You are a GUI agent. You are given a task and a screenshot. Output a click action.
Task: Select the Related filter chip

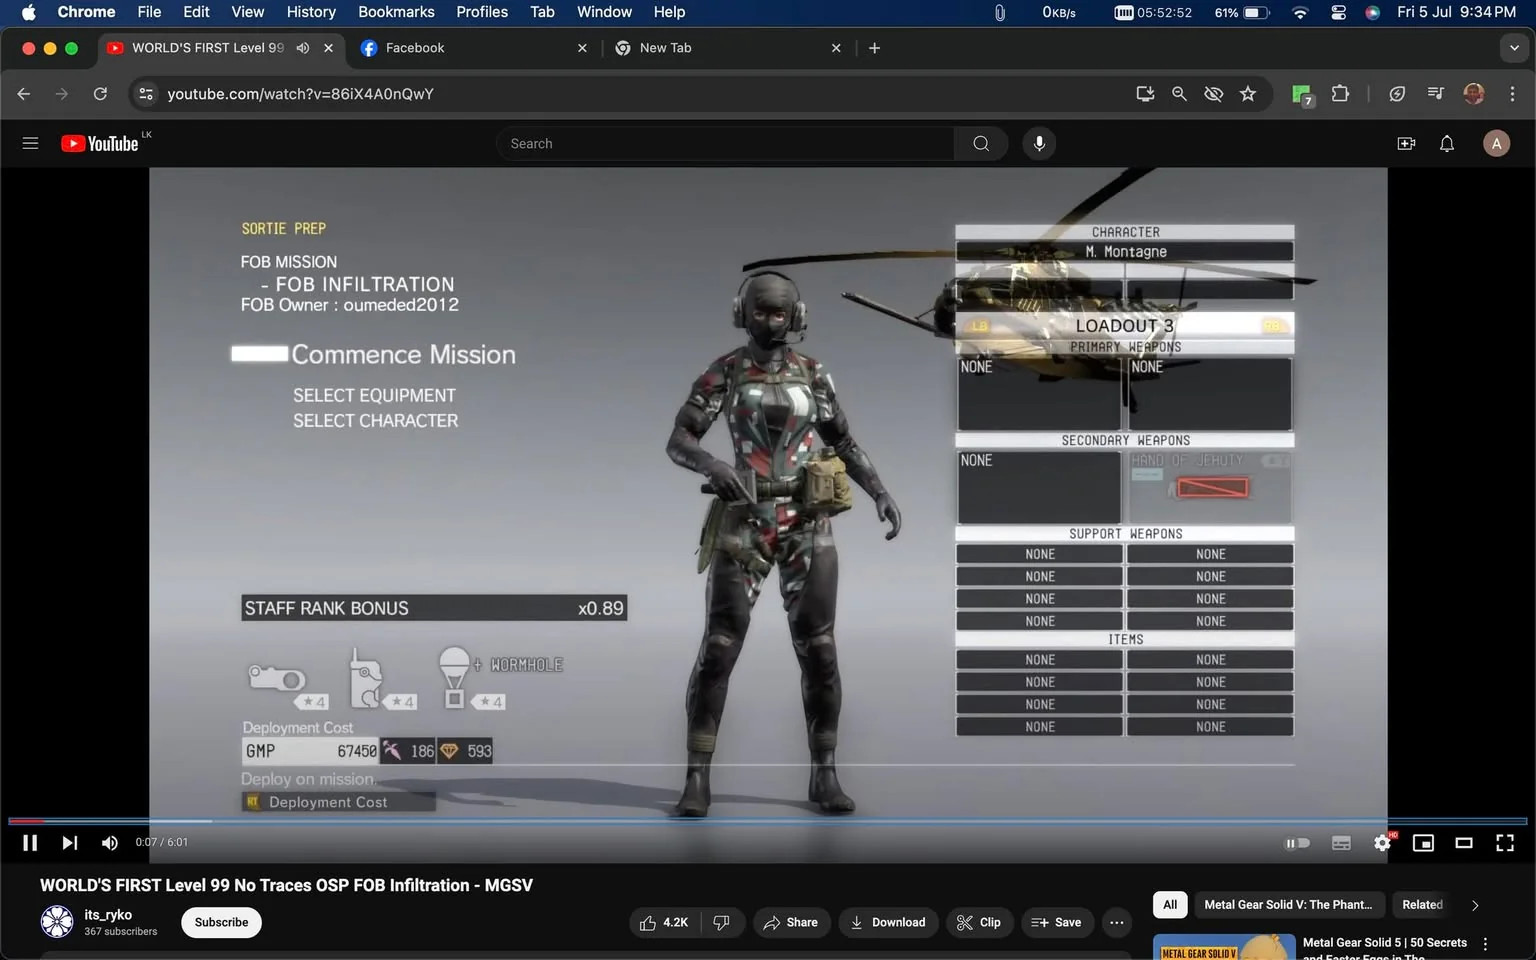[1422, 905]
